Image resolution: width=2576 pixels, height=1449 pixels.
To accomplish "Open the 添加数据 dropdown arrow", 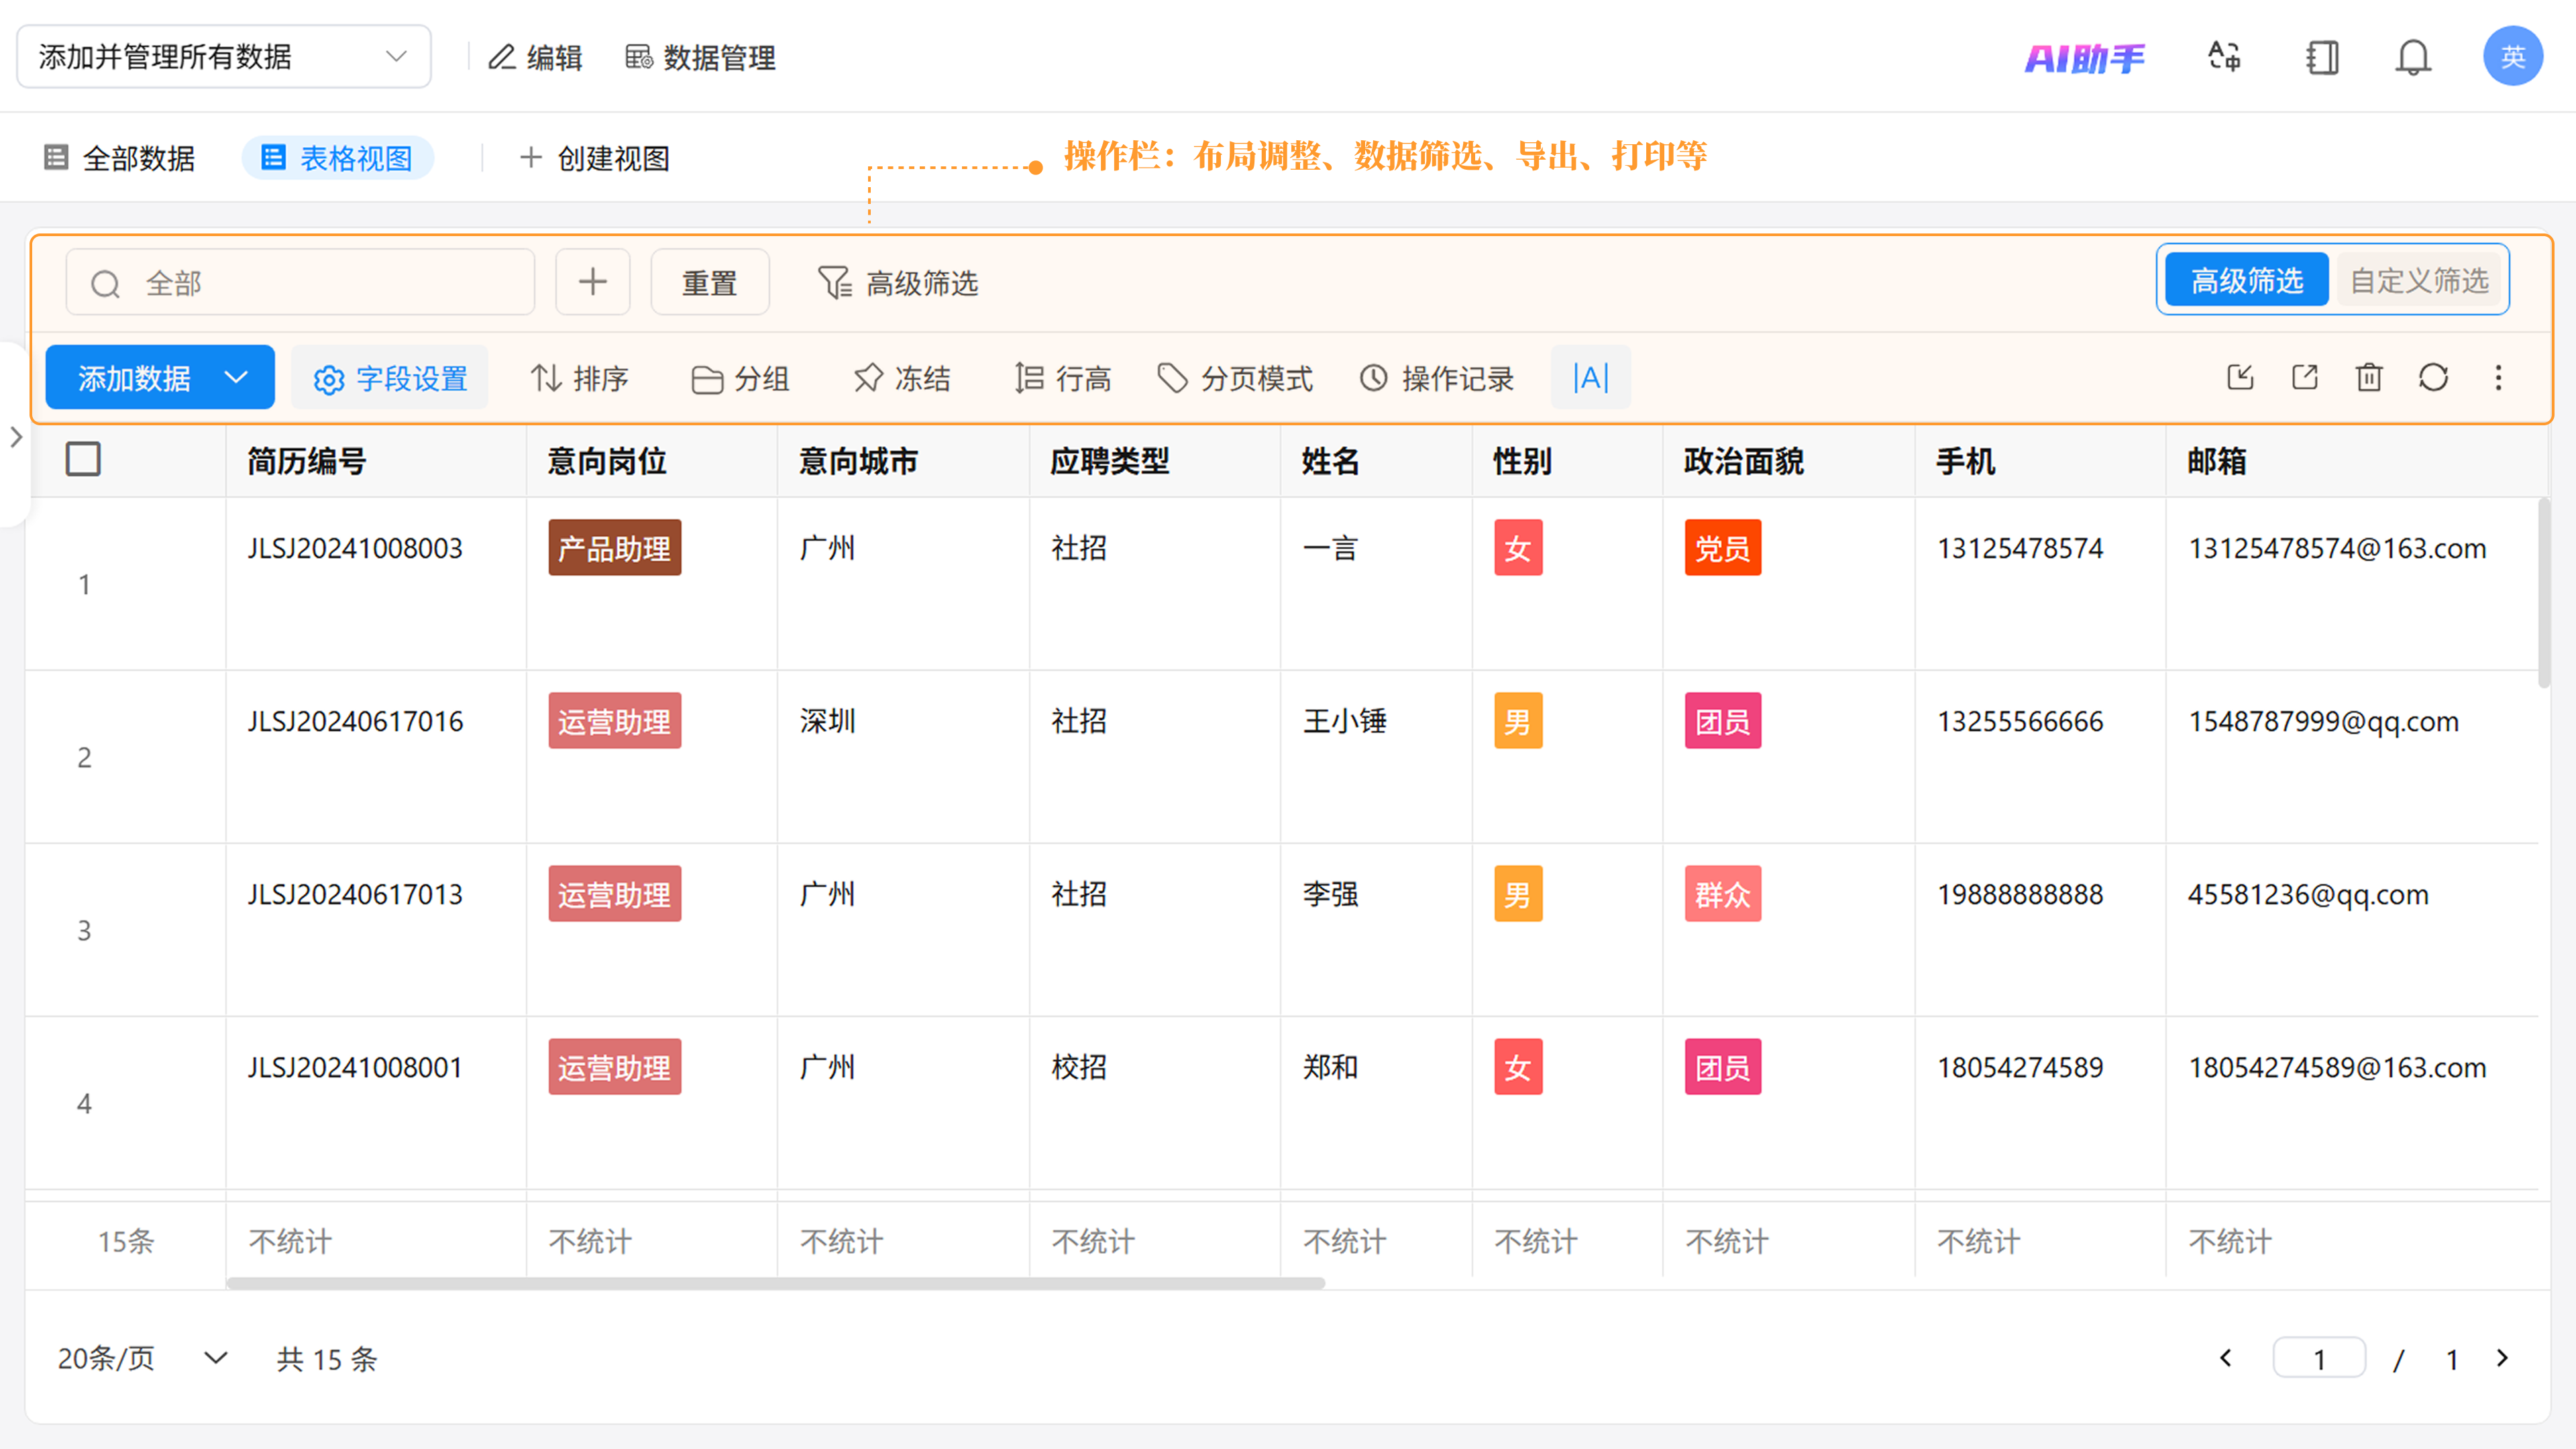I will (236, 378).
